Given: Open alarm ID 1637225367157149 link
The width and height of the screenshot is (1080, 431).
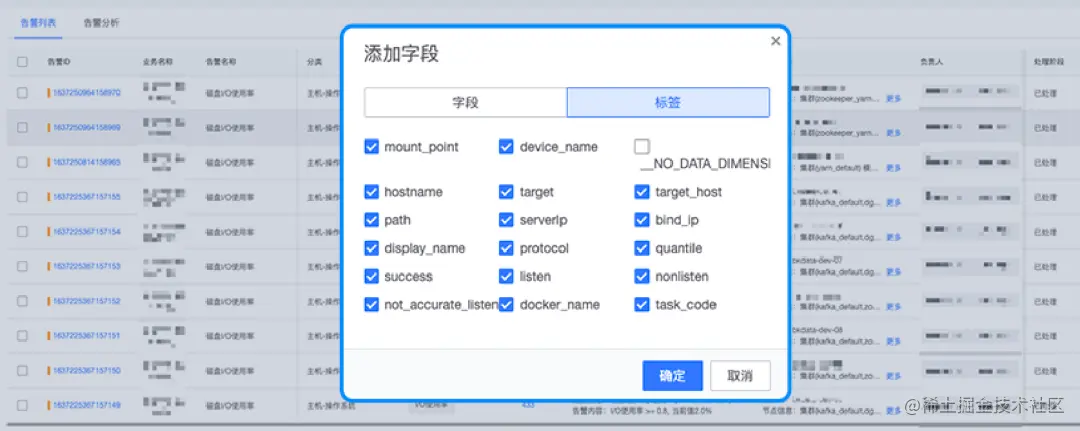Looking at the screenshot, I should point(87,406).
